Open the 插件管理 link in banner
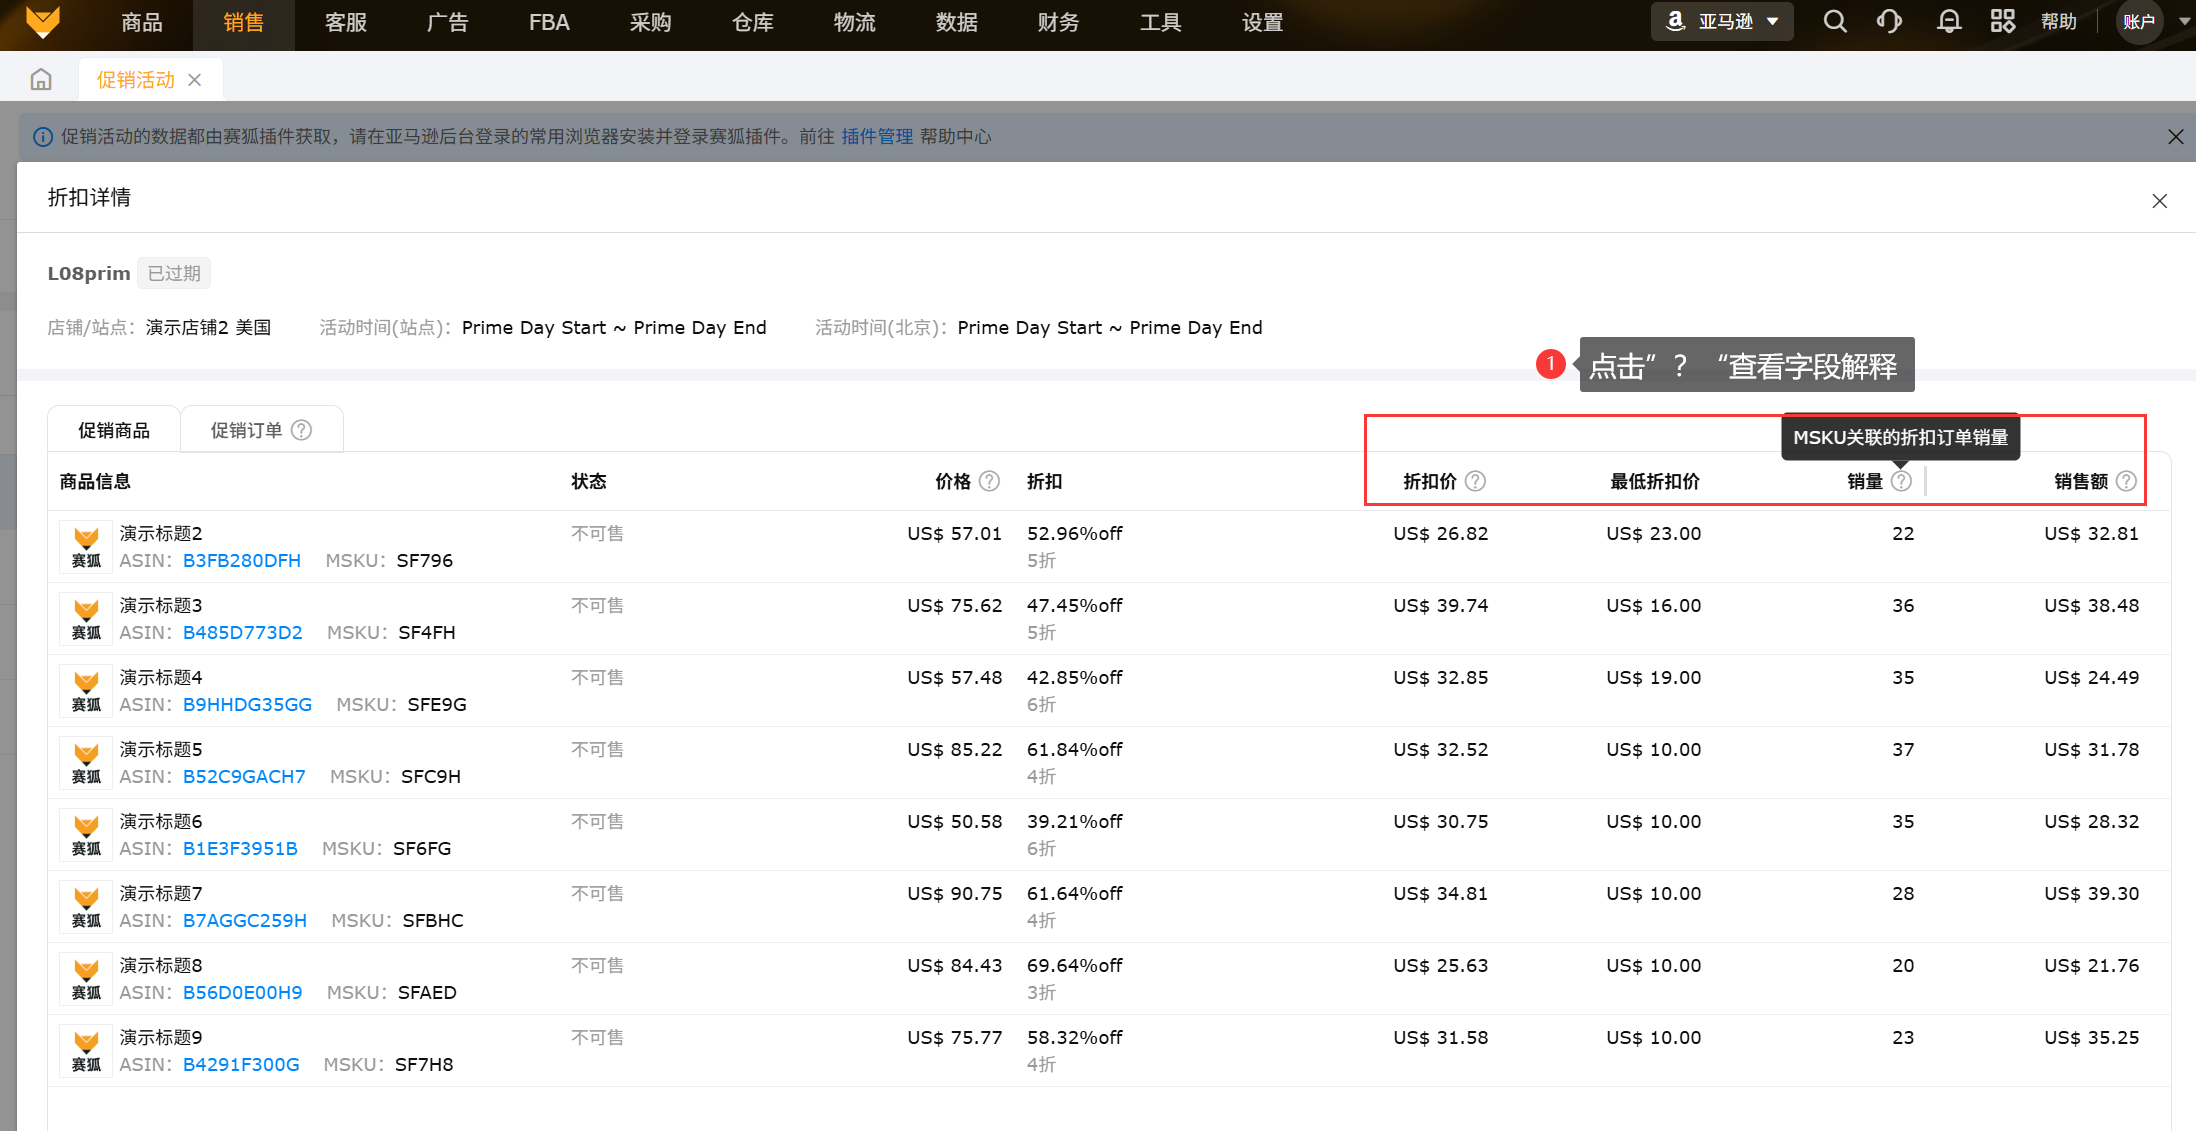Screen dimensions: 2196x1131 [x=877, y=137]
